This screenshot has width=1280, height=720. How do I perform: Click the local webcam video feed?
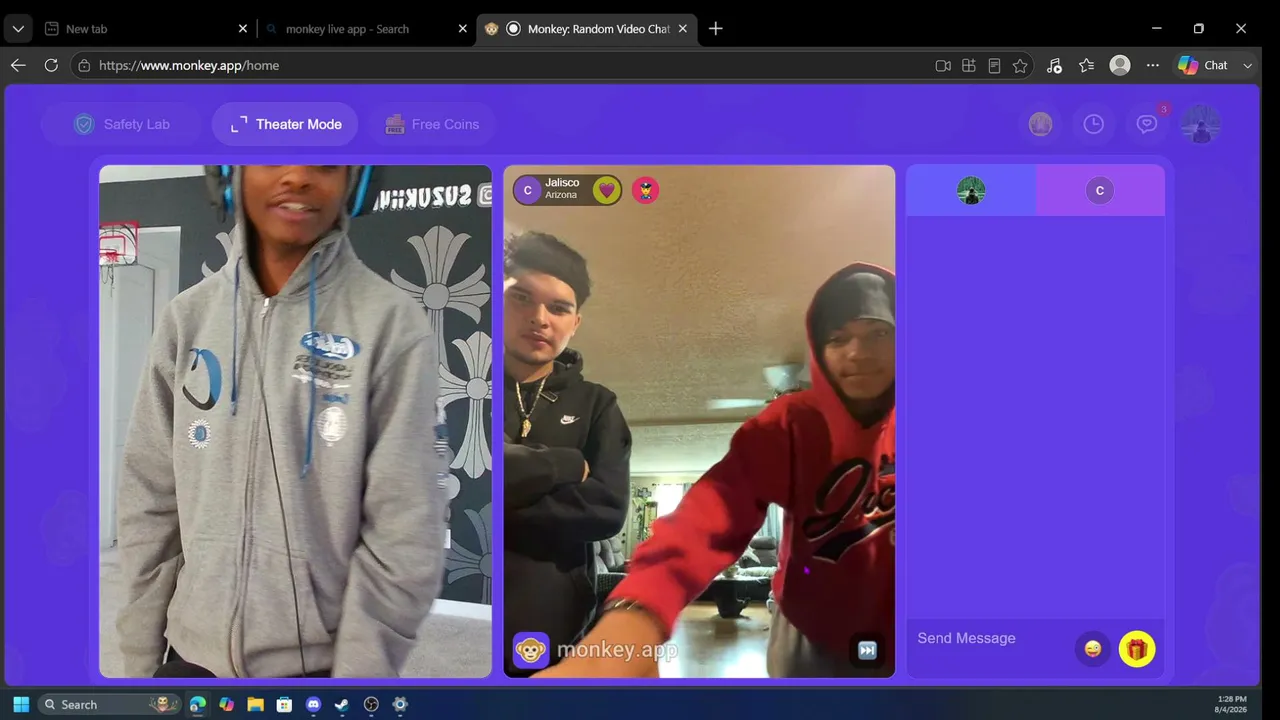click(x=295, y=421)
